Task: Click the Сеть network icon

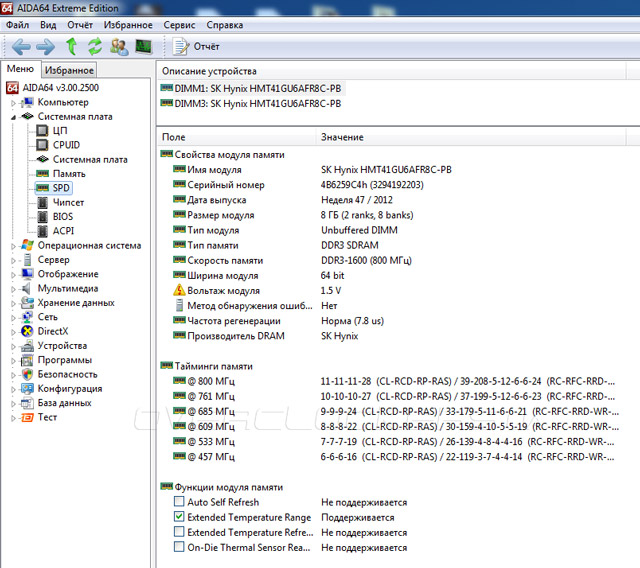Action: [27, 317]
